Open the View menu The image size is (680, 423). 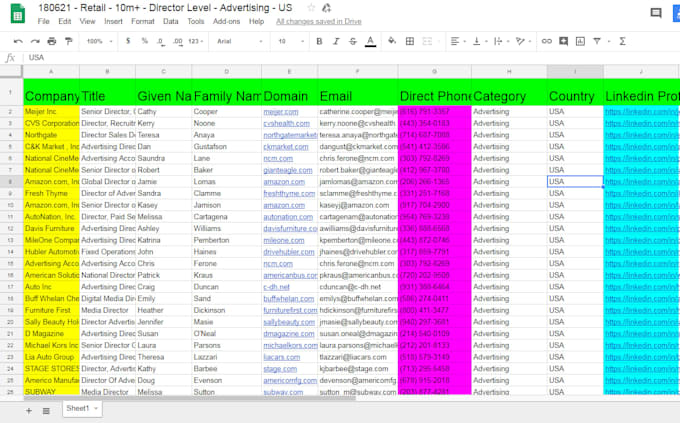87,21
